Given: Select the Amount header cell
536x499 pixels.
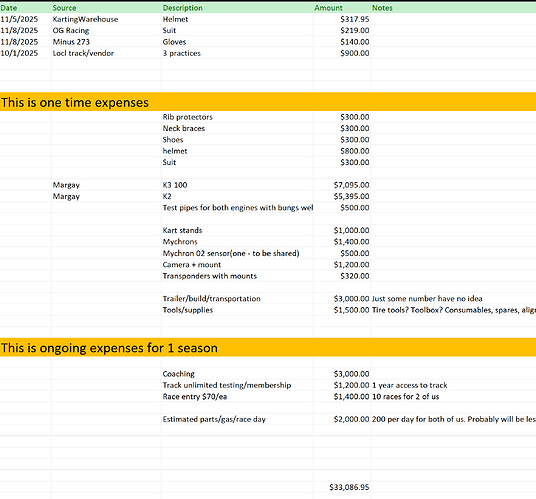Looking at the screenshot, I should click(342, 8).
